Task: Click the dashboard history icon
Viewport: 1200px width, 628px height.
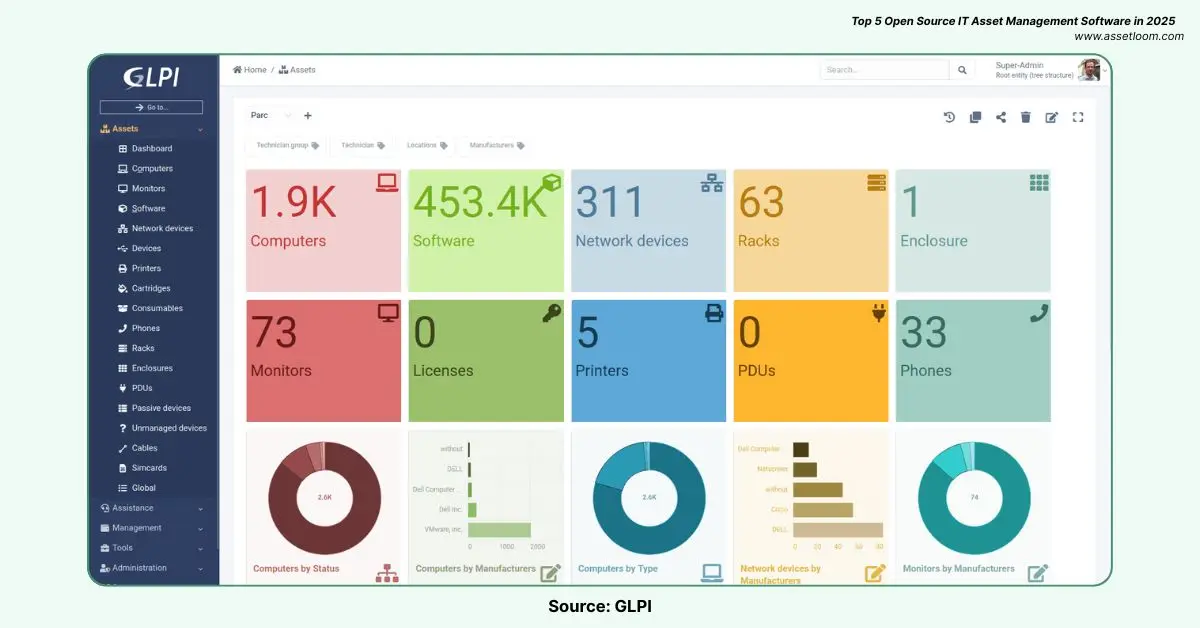Action: pyautogui.click(x=949, y=117)
